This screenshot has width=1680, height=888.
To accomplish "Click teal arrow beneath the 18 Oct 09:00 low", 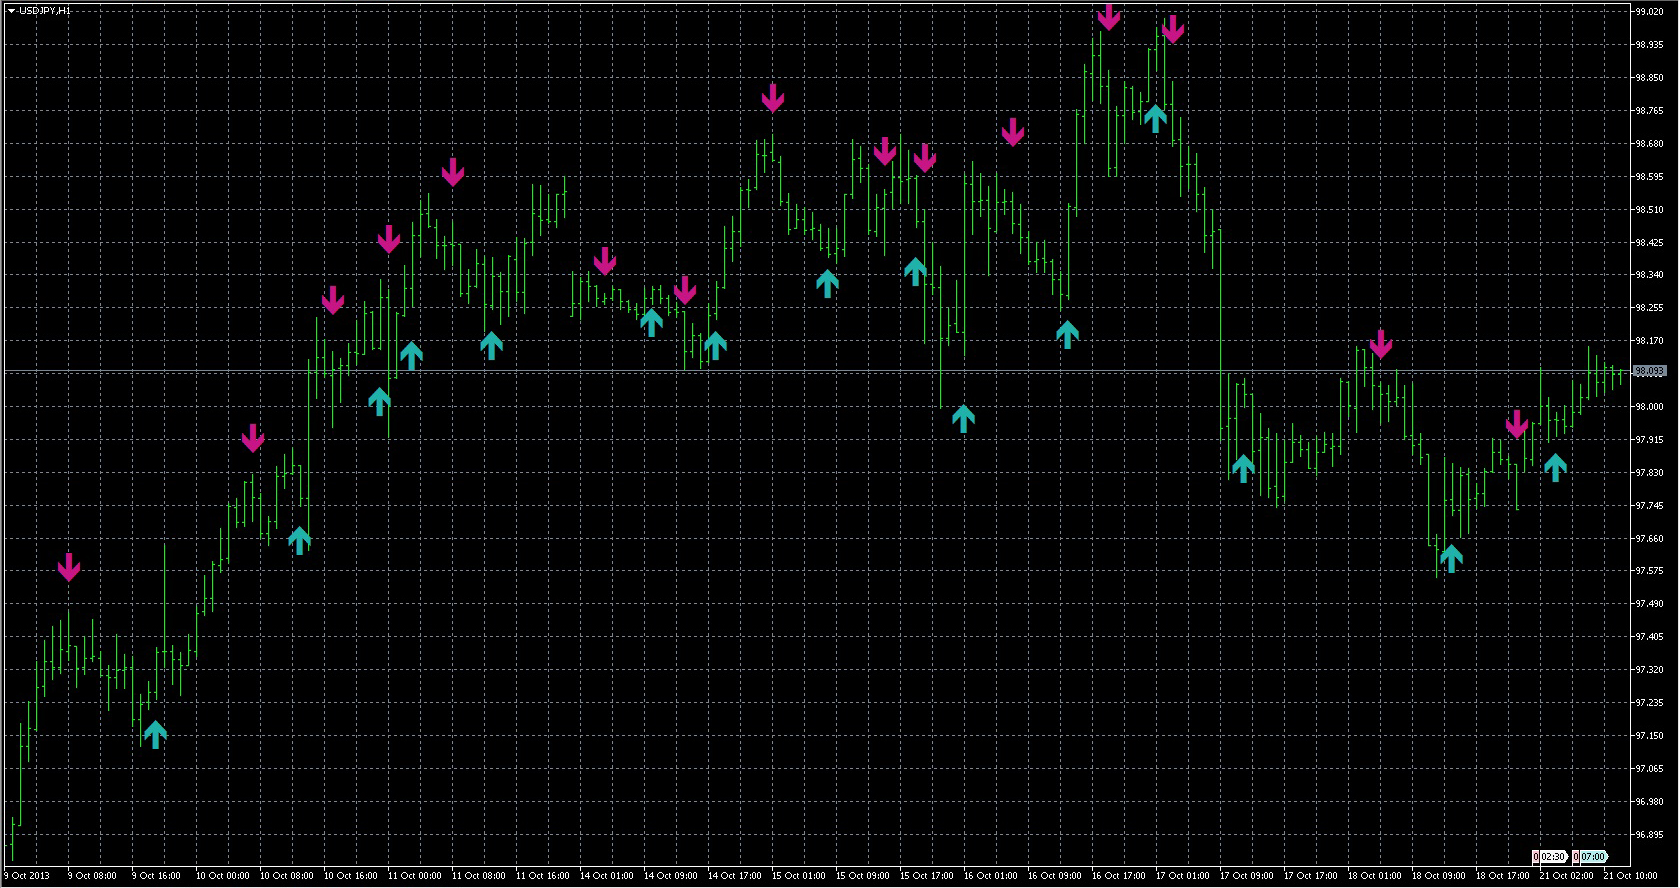I will (x=1451, y=557).
